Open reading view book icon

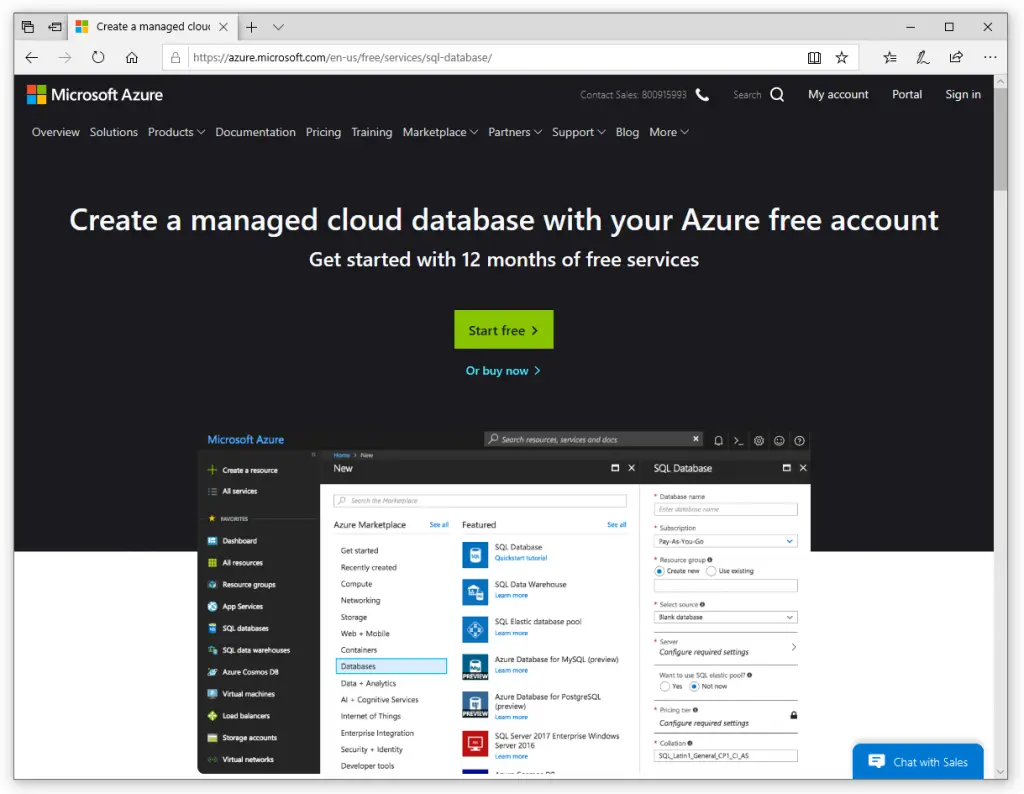point(814,57)
